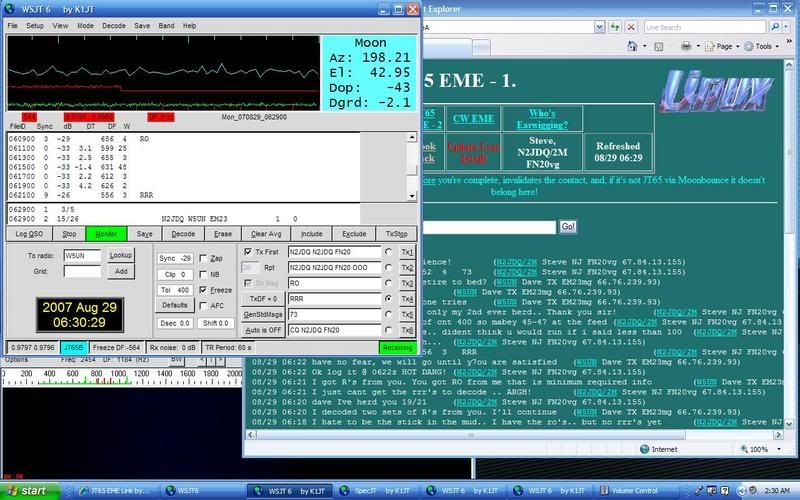800x500 pixels.
Task: Click the WSJT title bar app icon
Action: (9, 9)
